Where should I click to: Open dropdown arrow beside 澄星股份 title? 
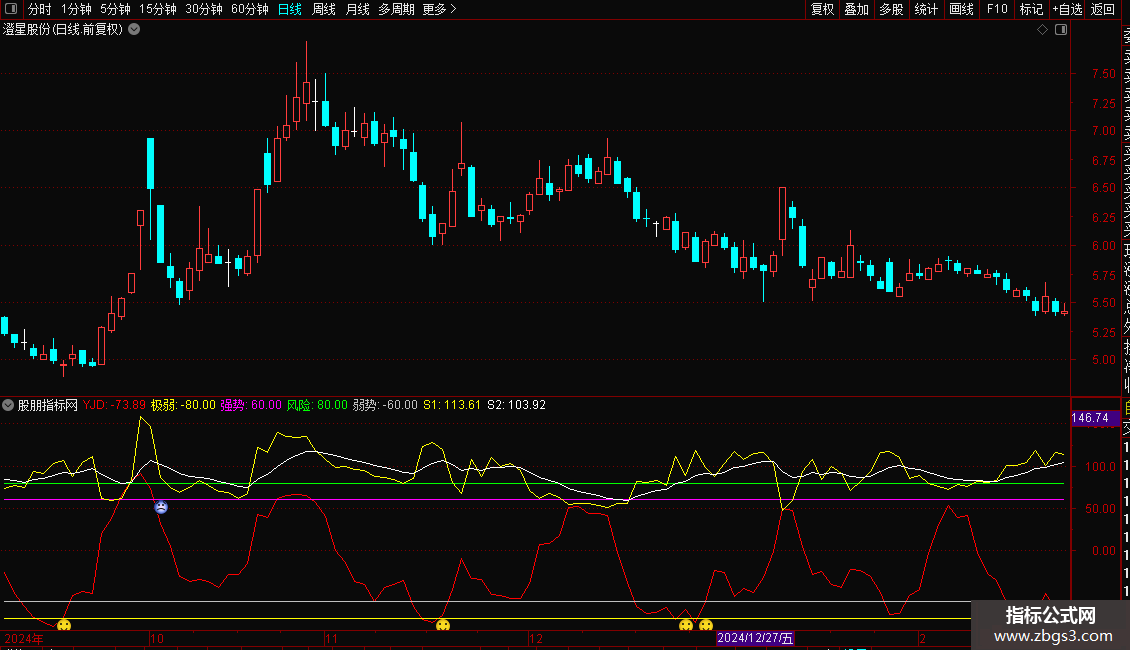134,29
